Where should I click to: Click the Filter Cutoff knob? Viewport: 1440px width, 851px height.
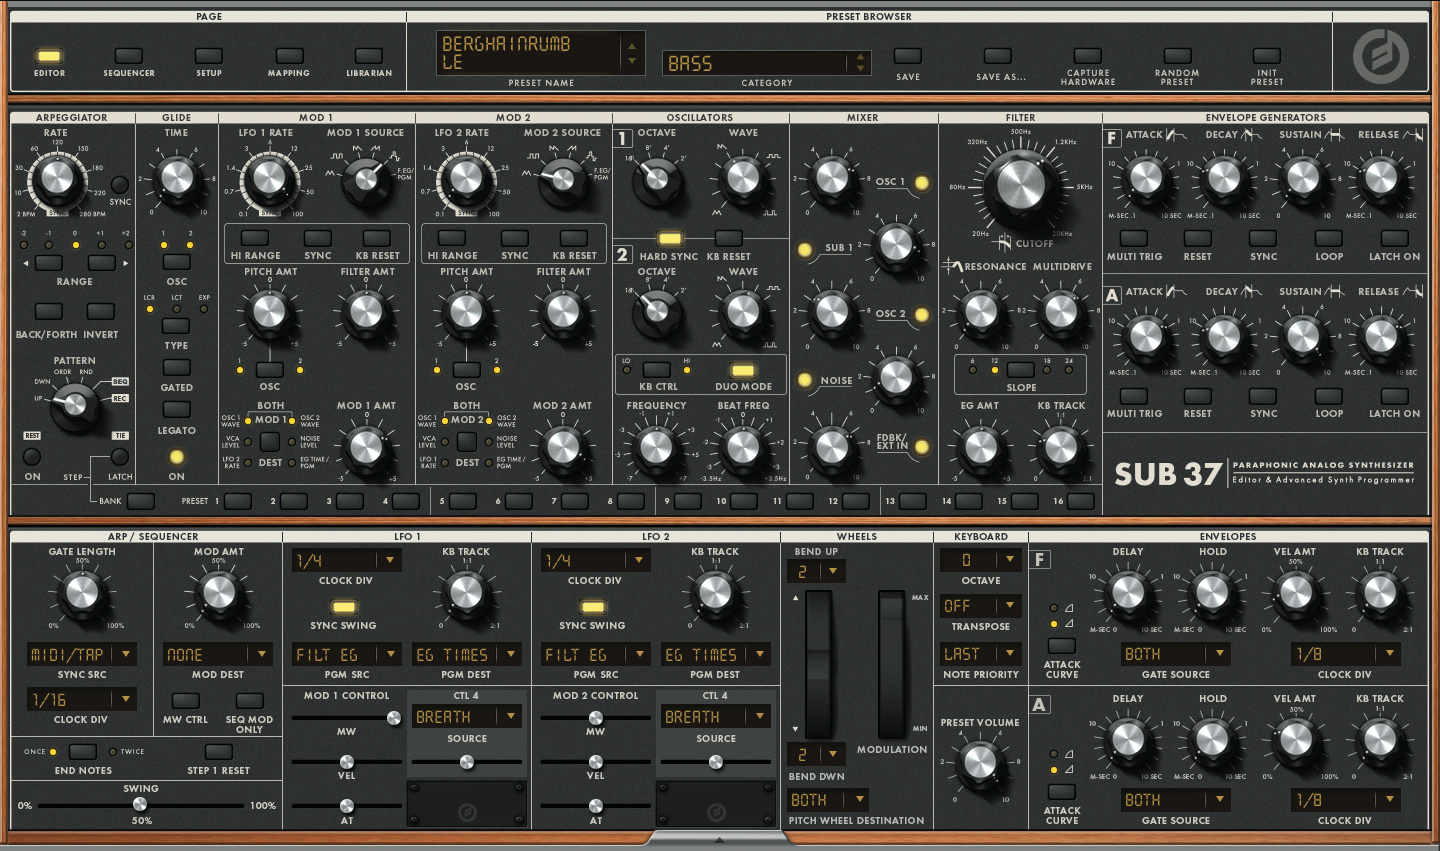coord(1020,186)
